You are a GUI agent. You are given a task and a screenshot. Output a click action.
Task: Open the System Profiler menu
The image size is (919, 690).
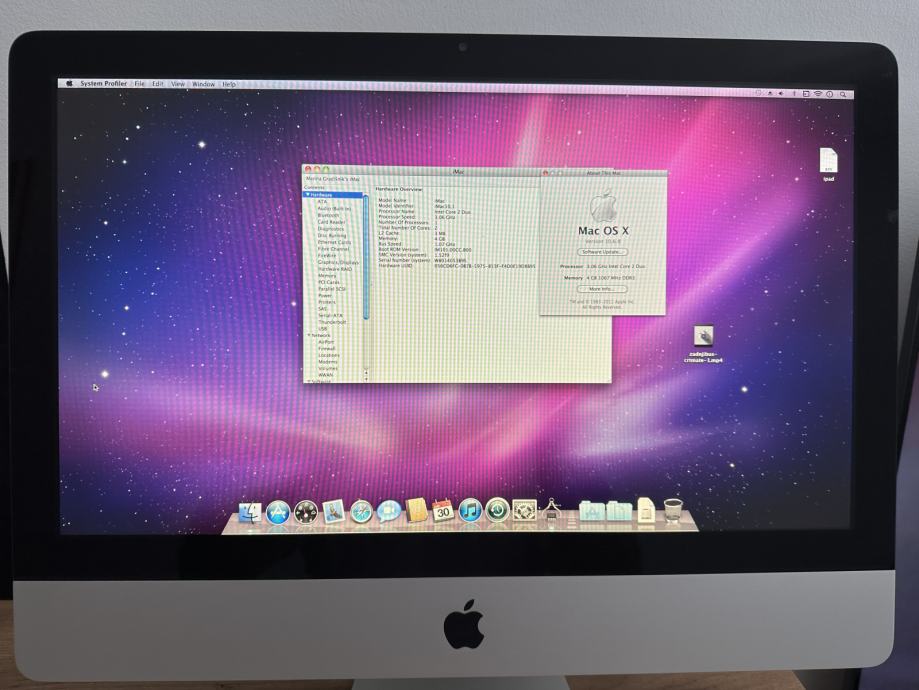point(103,83)
